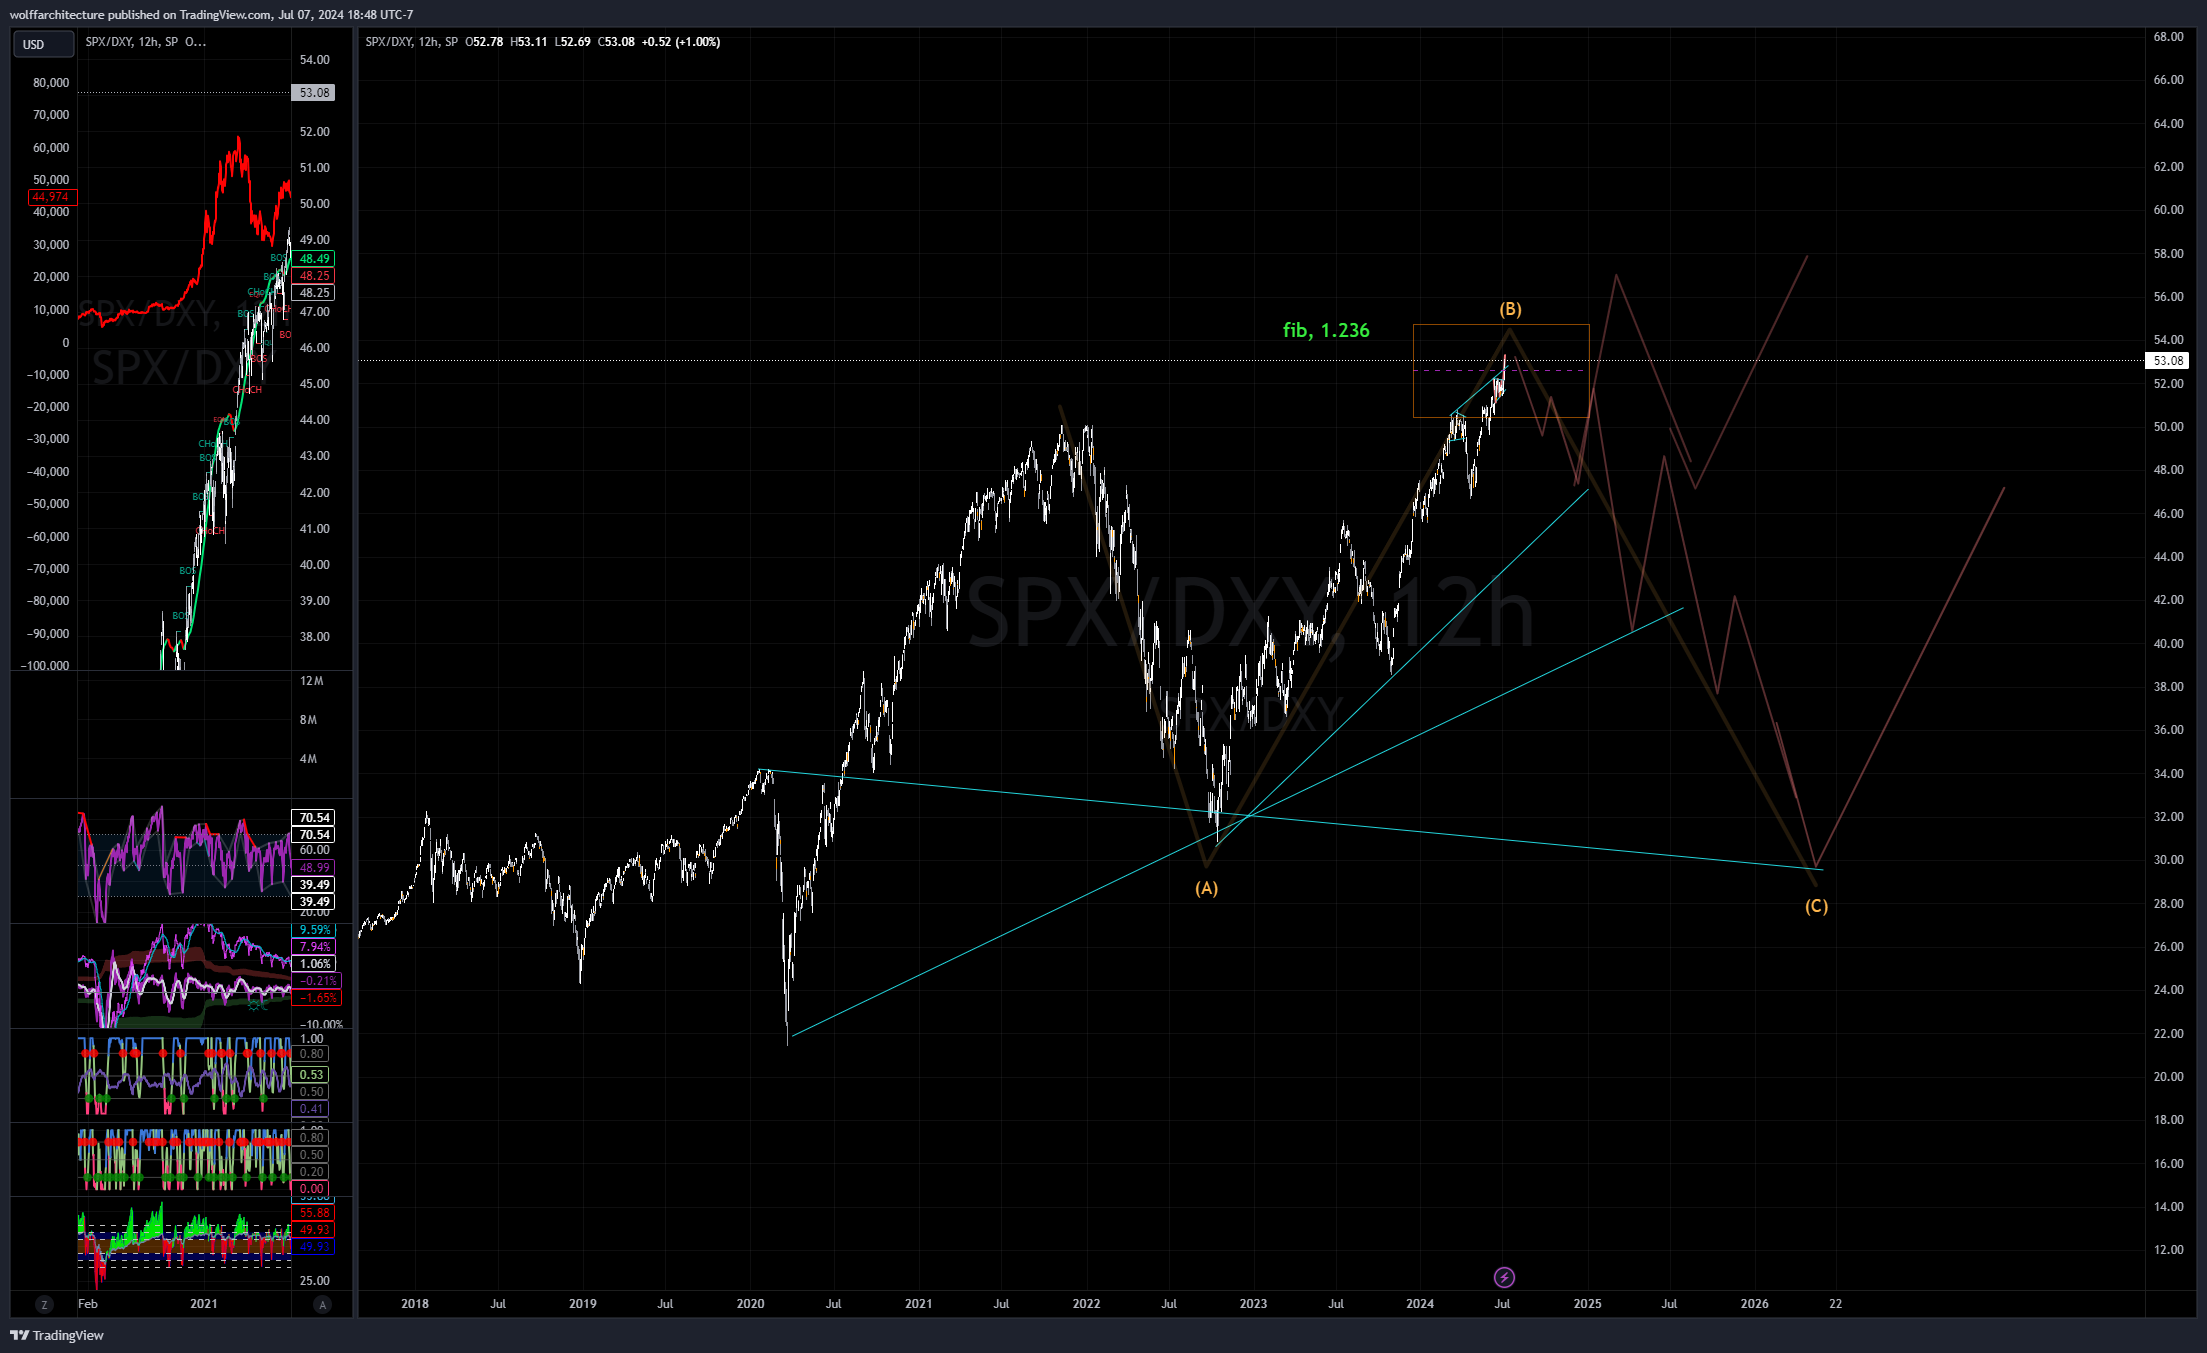Click the main chart SPX/DXY, 12h, SP title

click(x=411, y=42)
